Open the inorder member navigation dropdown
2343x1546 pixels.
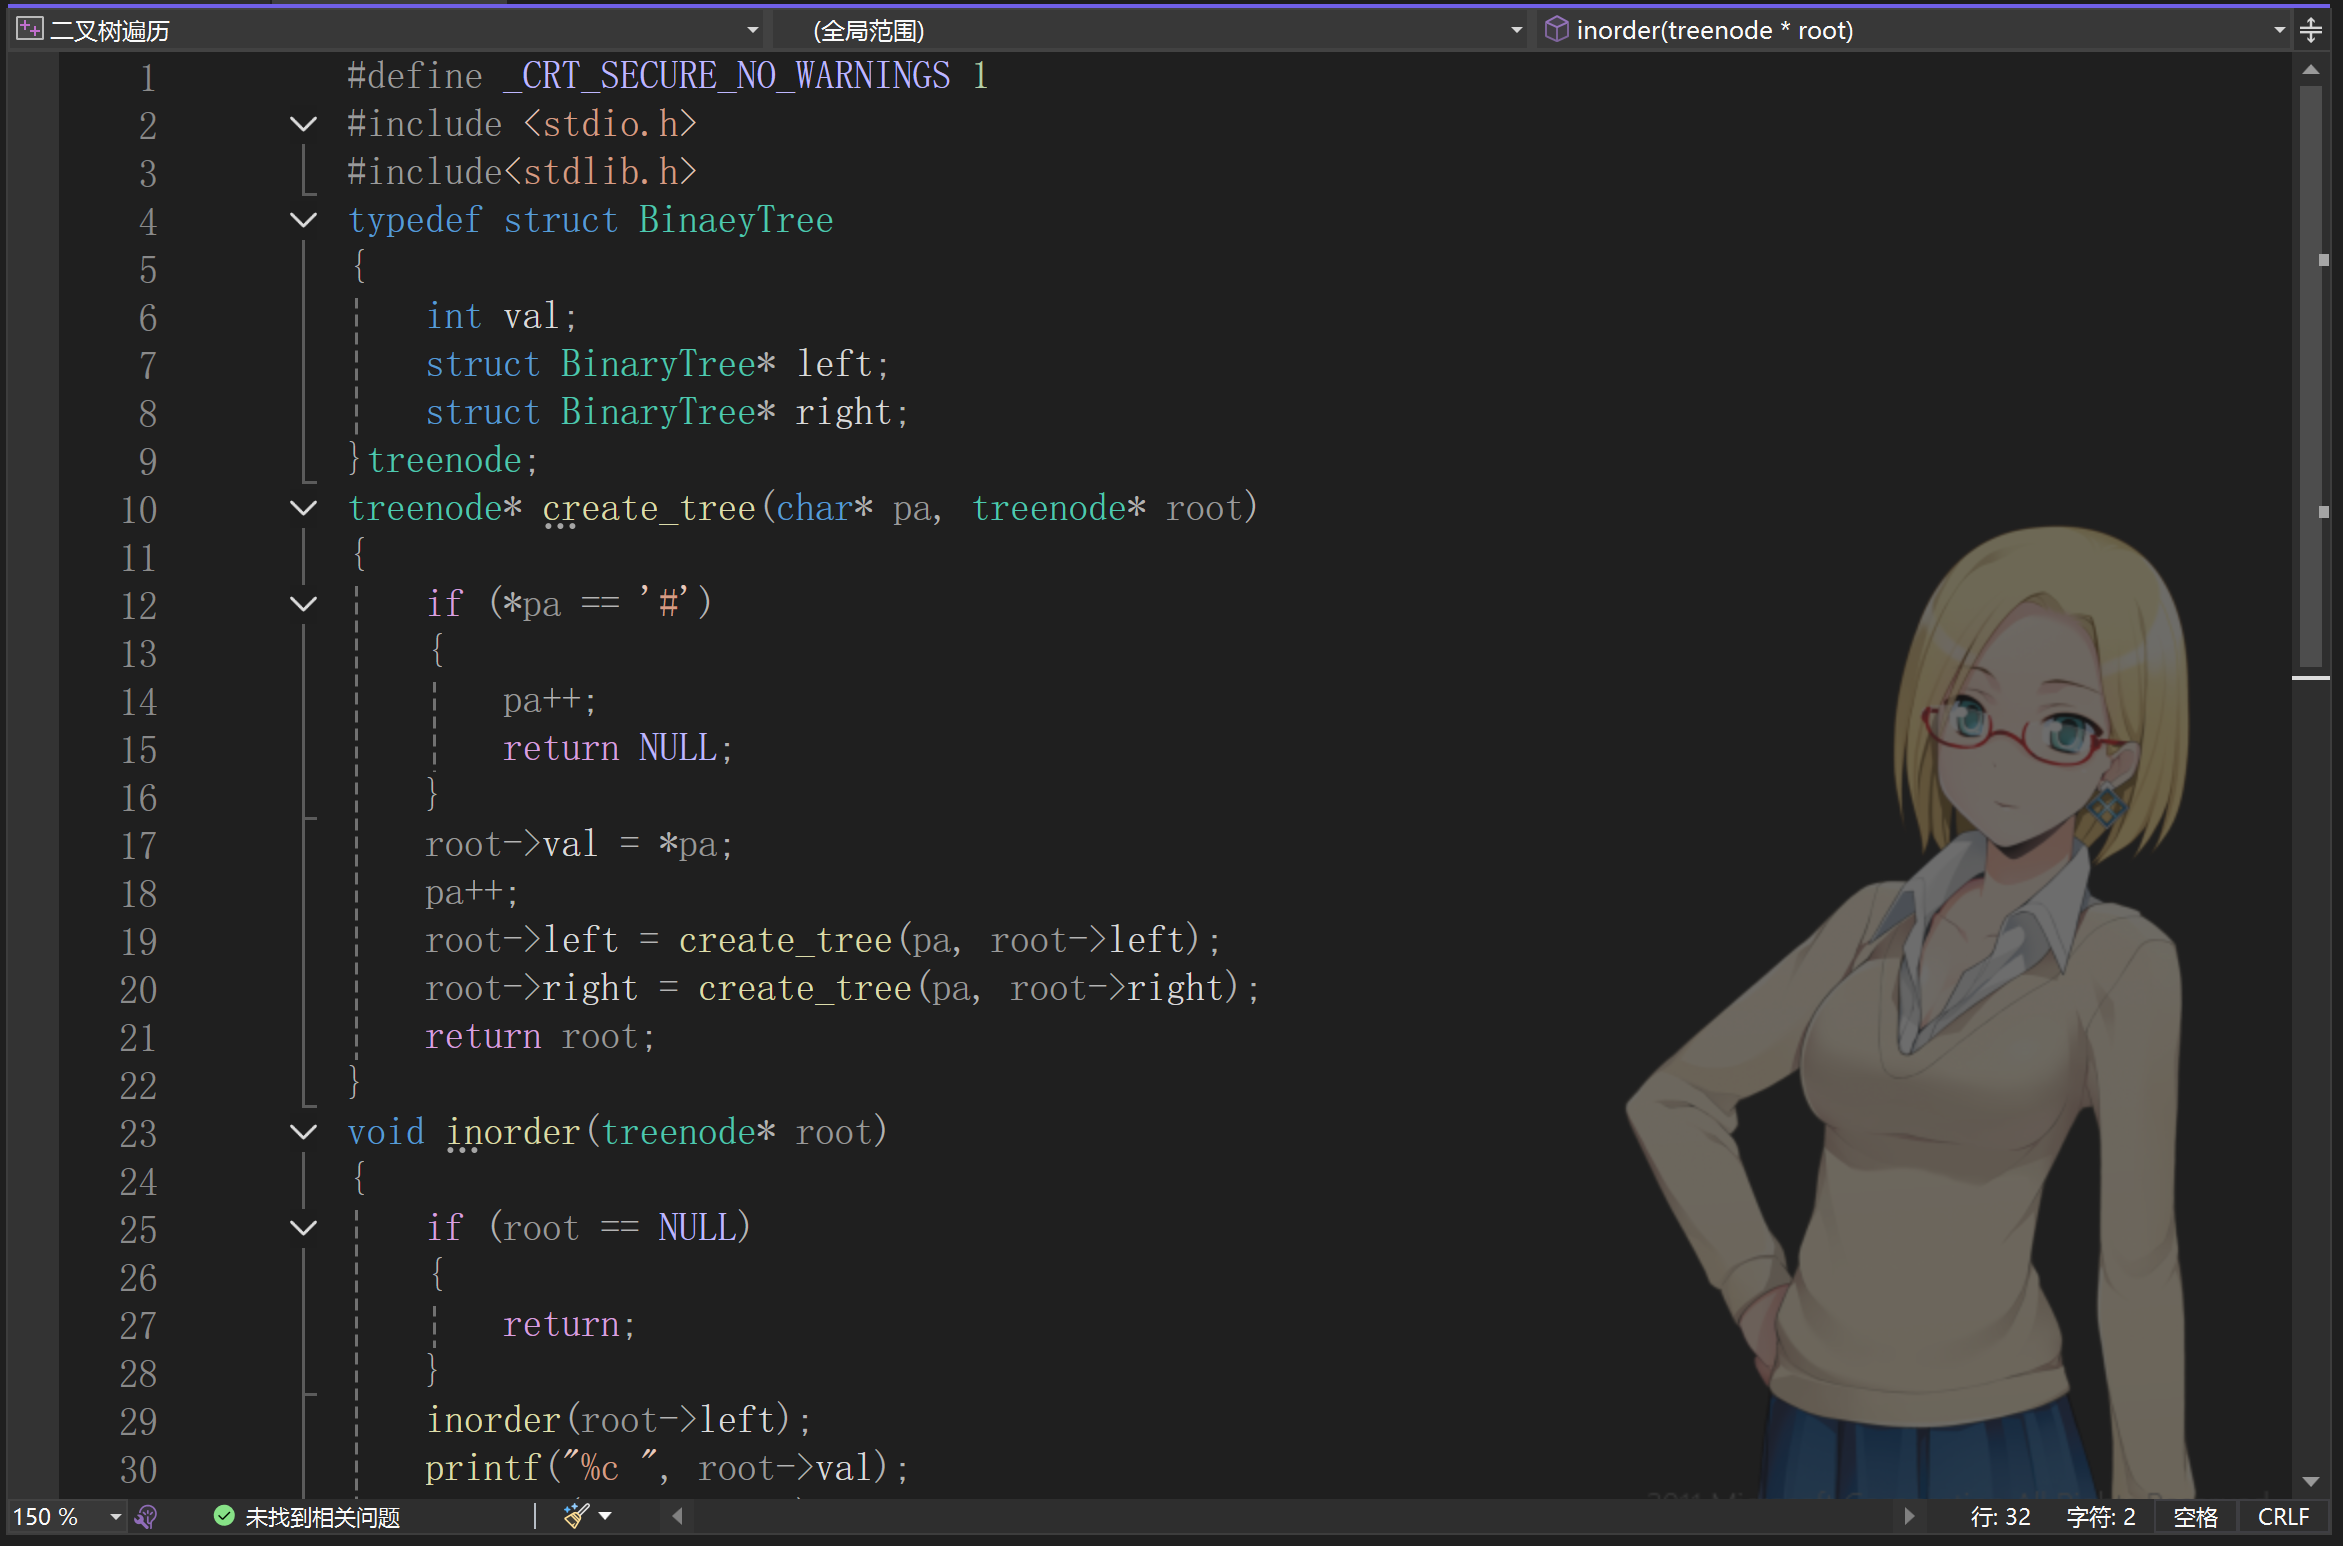pyautogui.click(x=2279, y=30)
